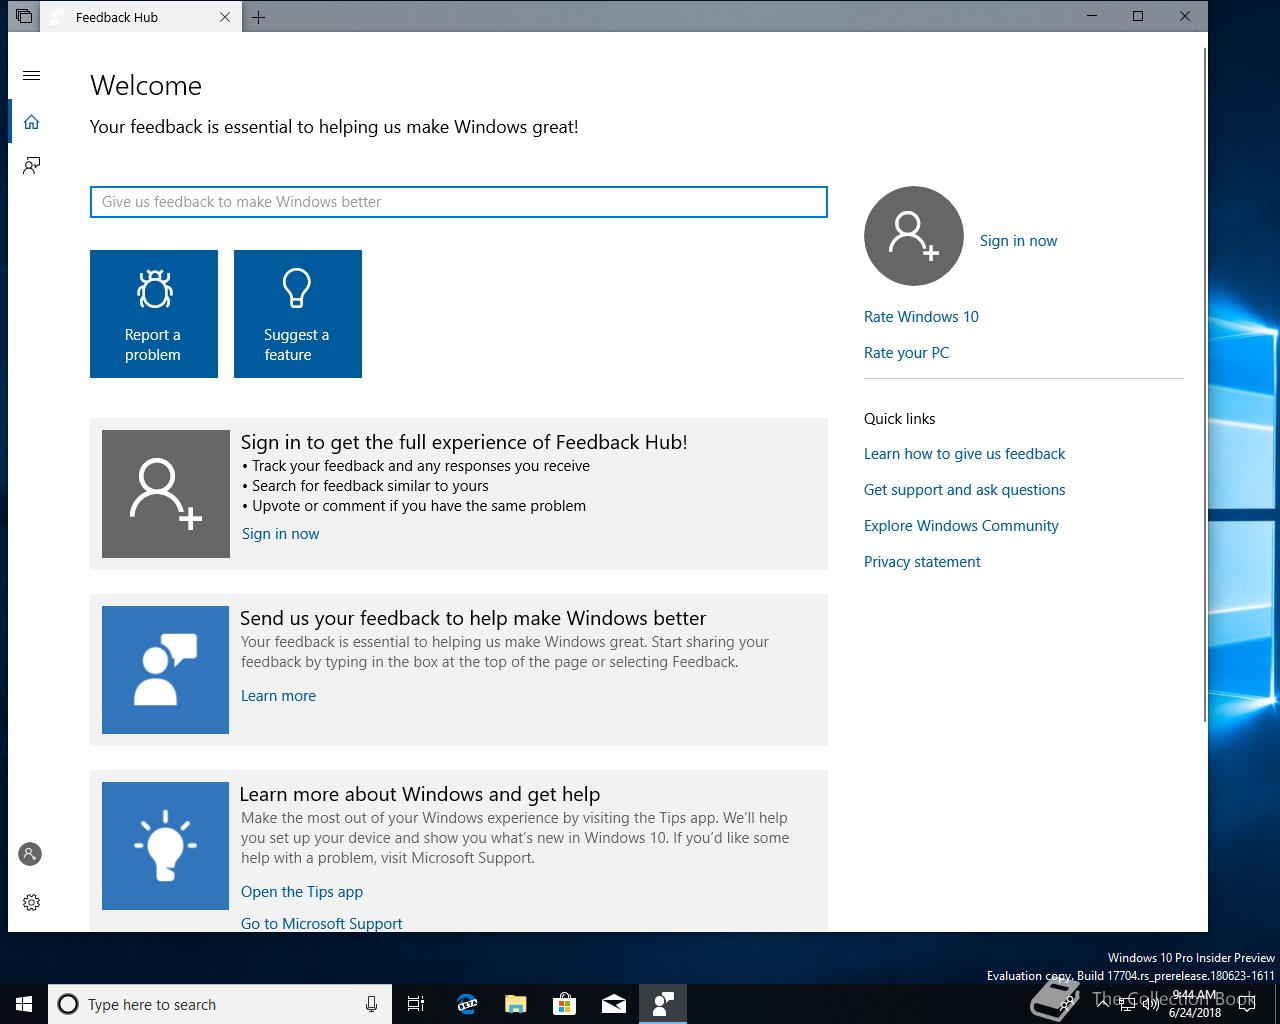Click the large round sign-in avatar icon
The height and width of the screenshot is (1024, 1280).
tap(913, 236)
